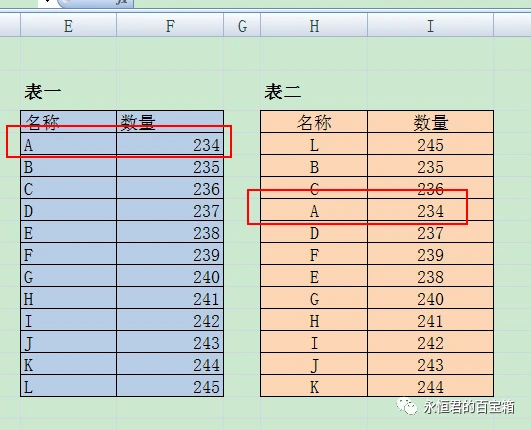
Task: Select cell 244 in orange table
Action: [430, 386]
